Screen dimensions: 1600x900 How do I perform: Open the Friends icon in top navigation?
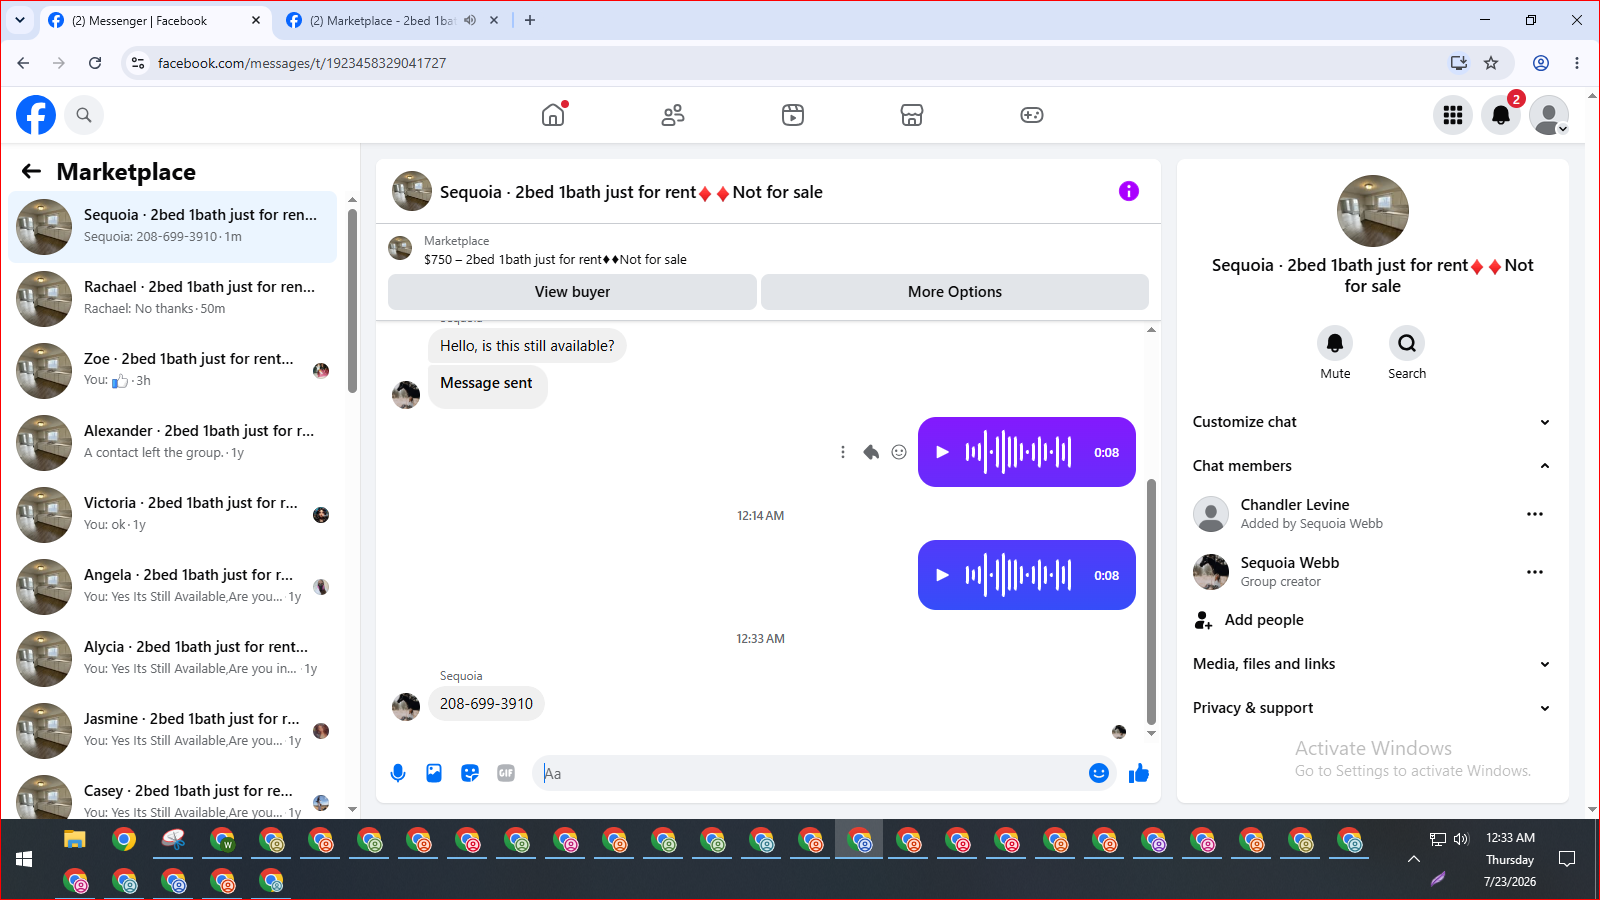[x=673, y=115]
